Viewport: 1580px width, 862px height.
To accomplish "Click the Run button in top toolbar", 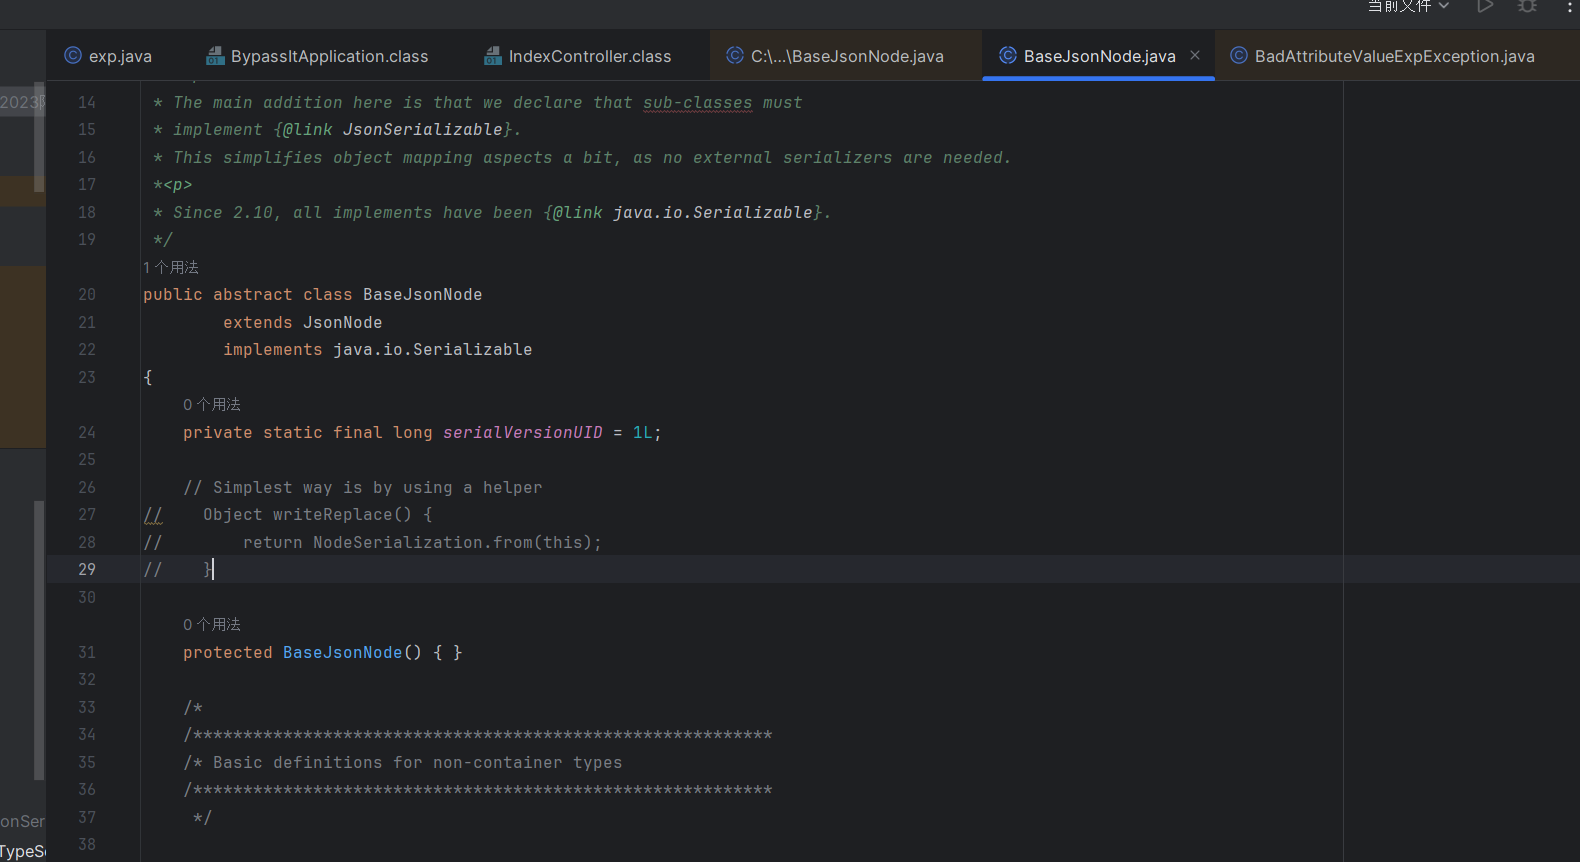I will pos(1485,6).
